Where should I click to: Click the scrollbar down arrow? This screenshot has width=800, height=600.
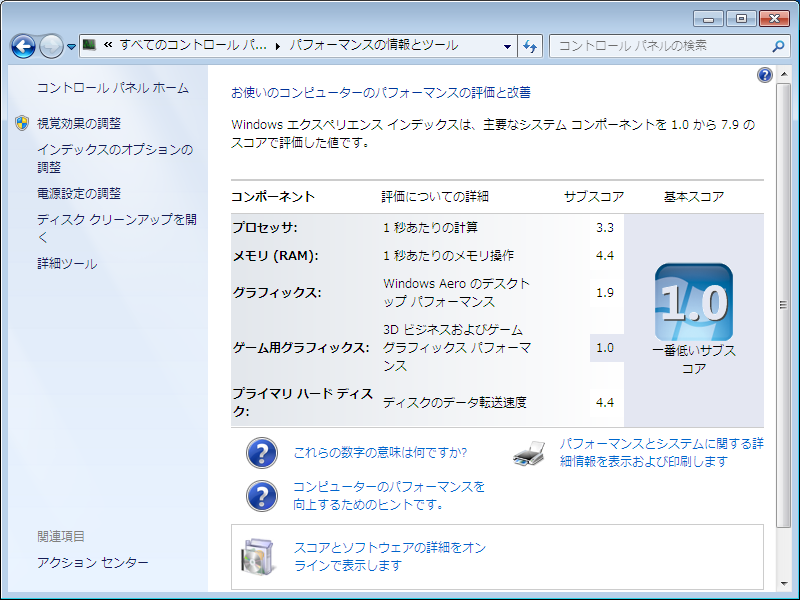tap(783, 584)
